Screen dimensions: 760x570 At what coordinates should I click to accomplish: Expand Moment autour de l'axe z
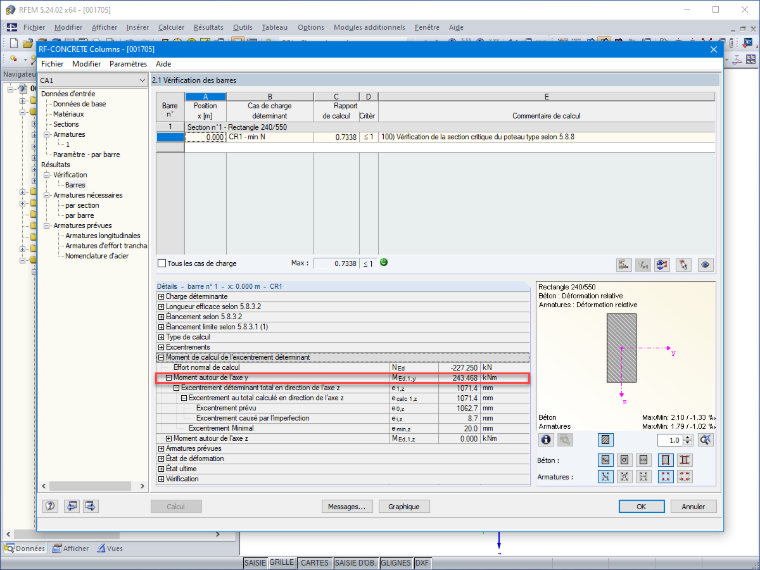[x=169, y=438]
